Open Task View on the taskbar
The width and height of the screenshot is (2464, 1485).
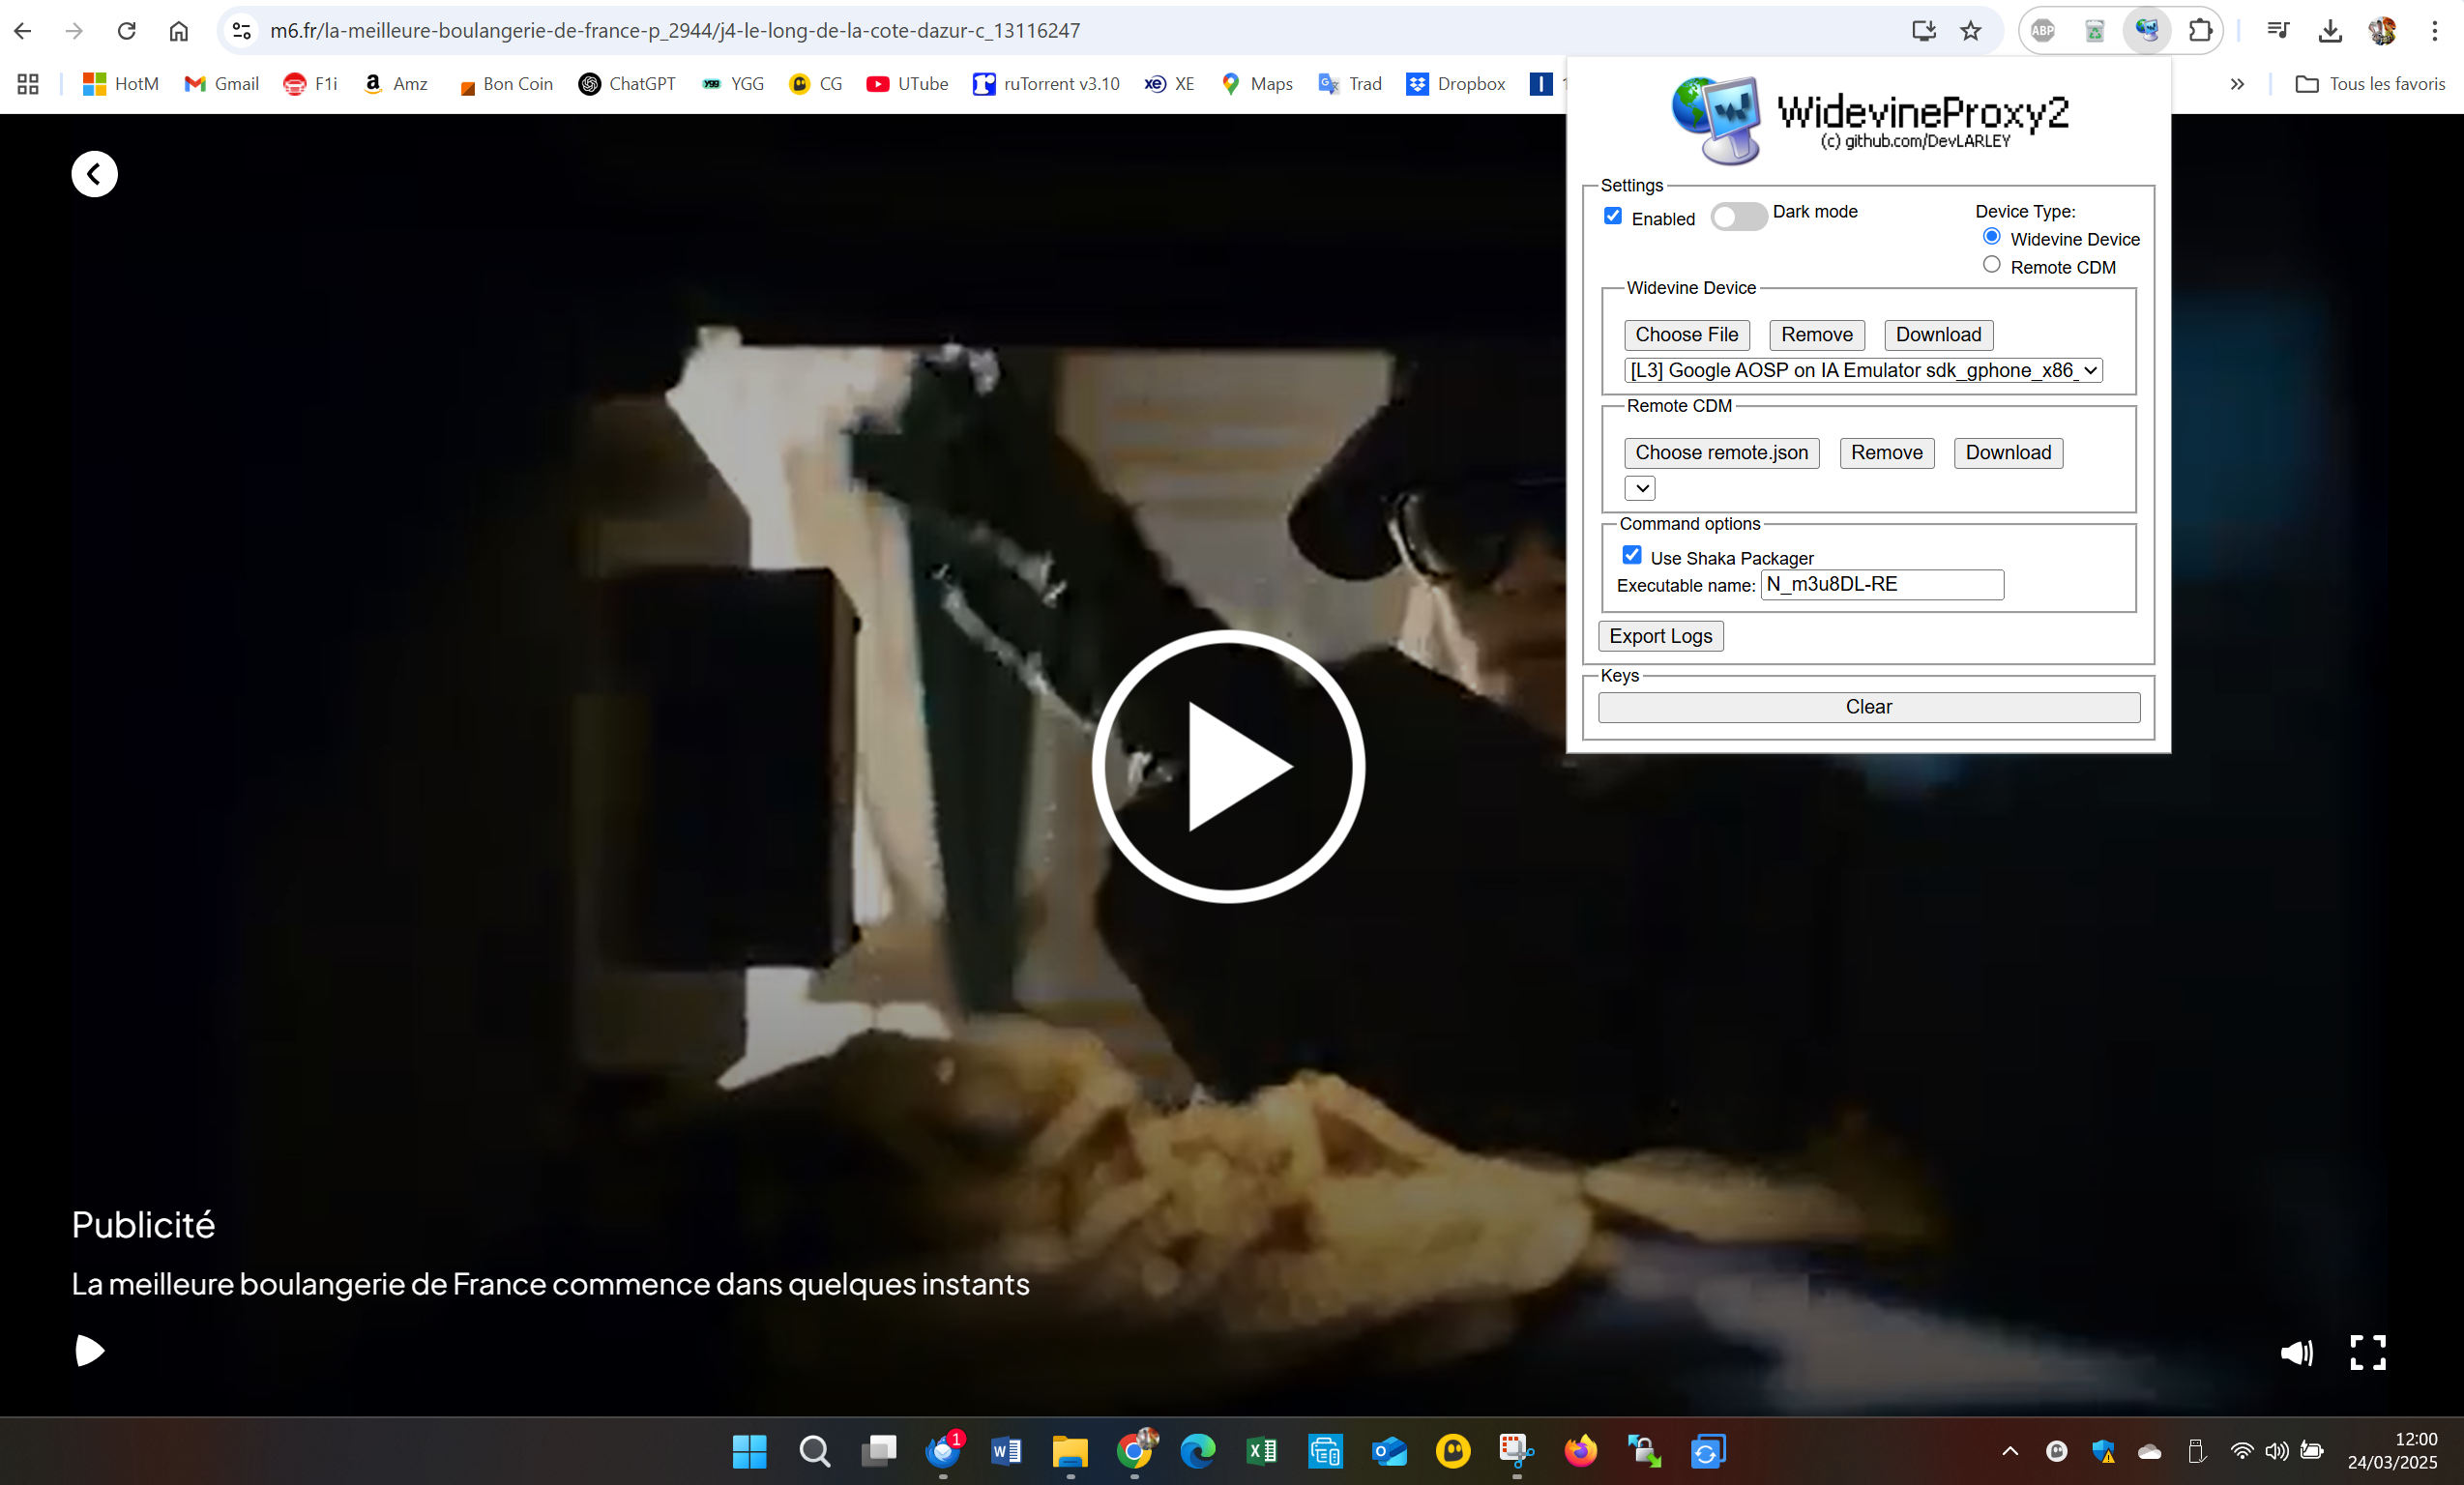(878, 1451)
